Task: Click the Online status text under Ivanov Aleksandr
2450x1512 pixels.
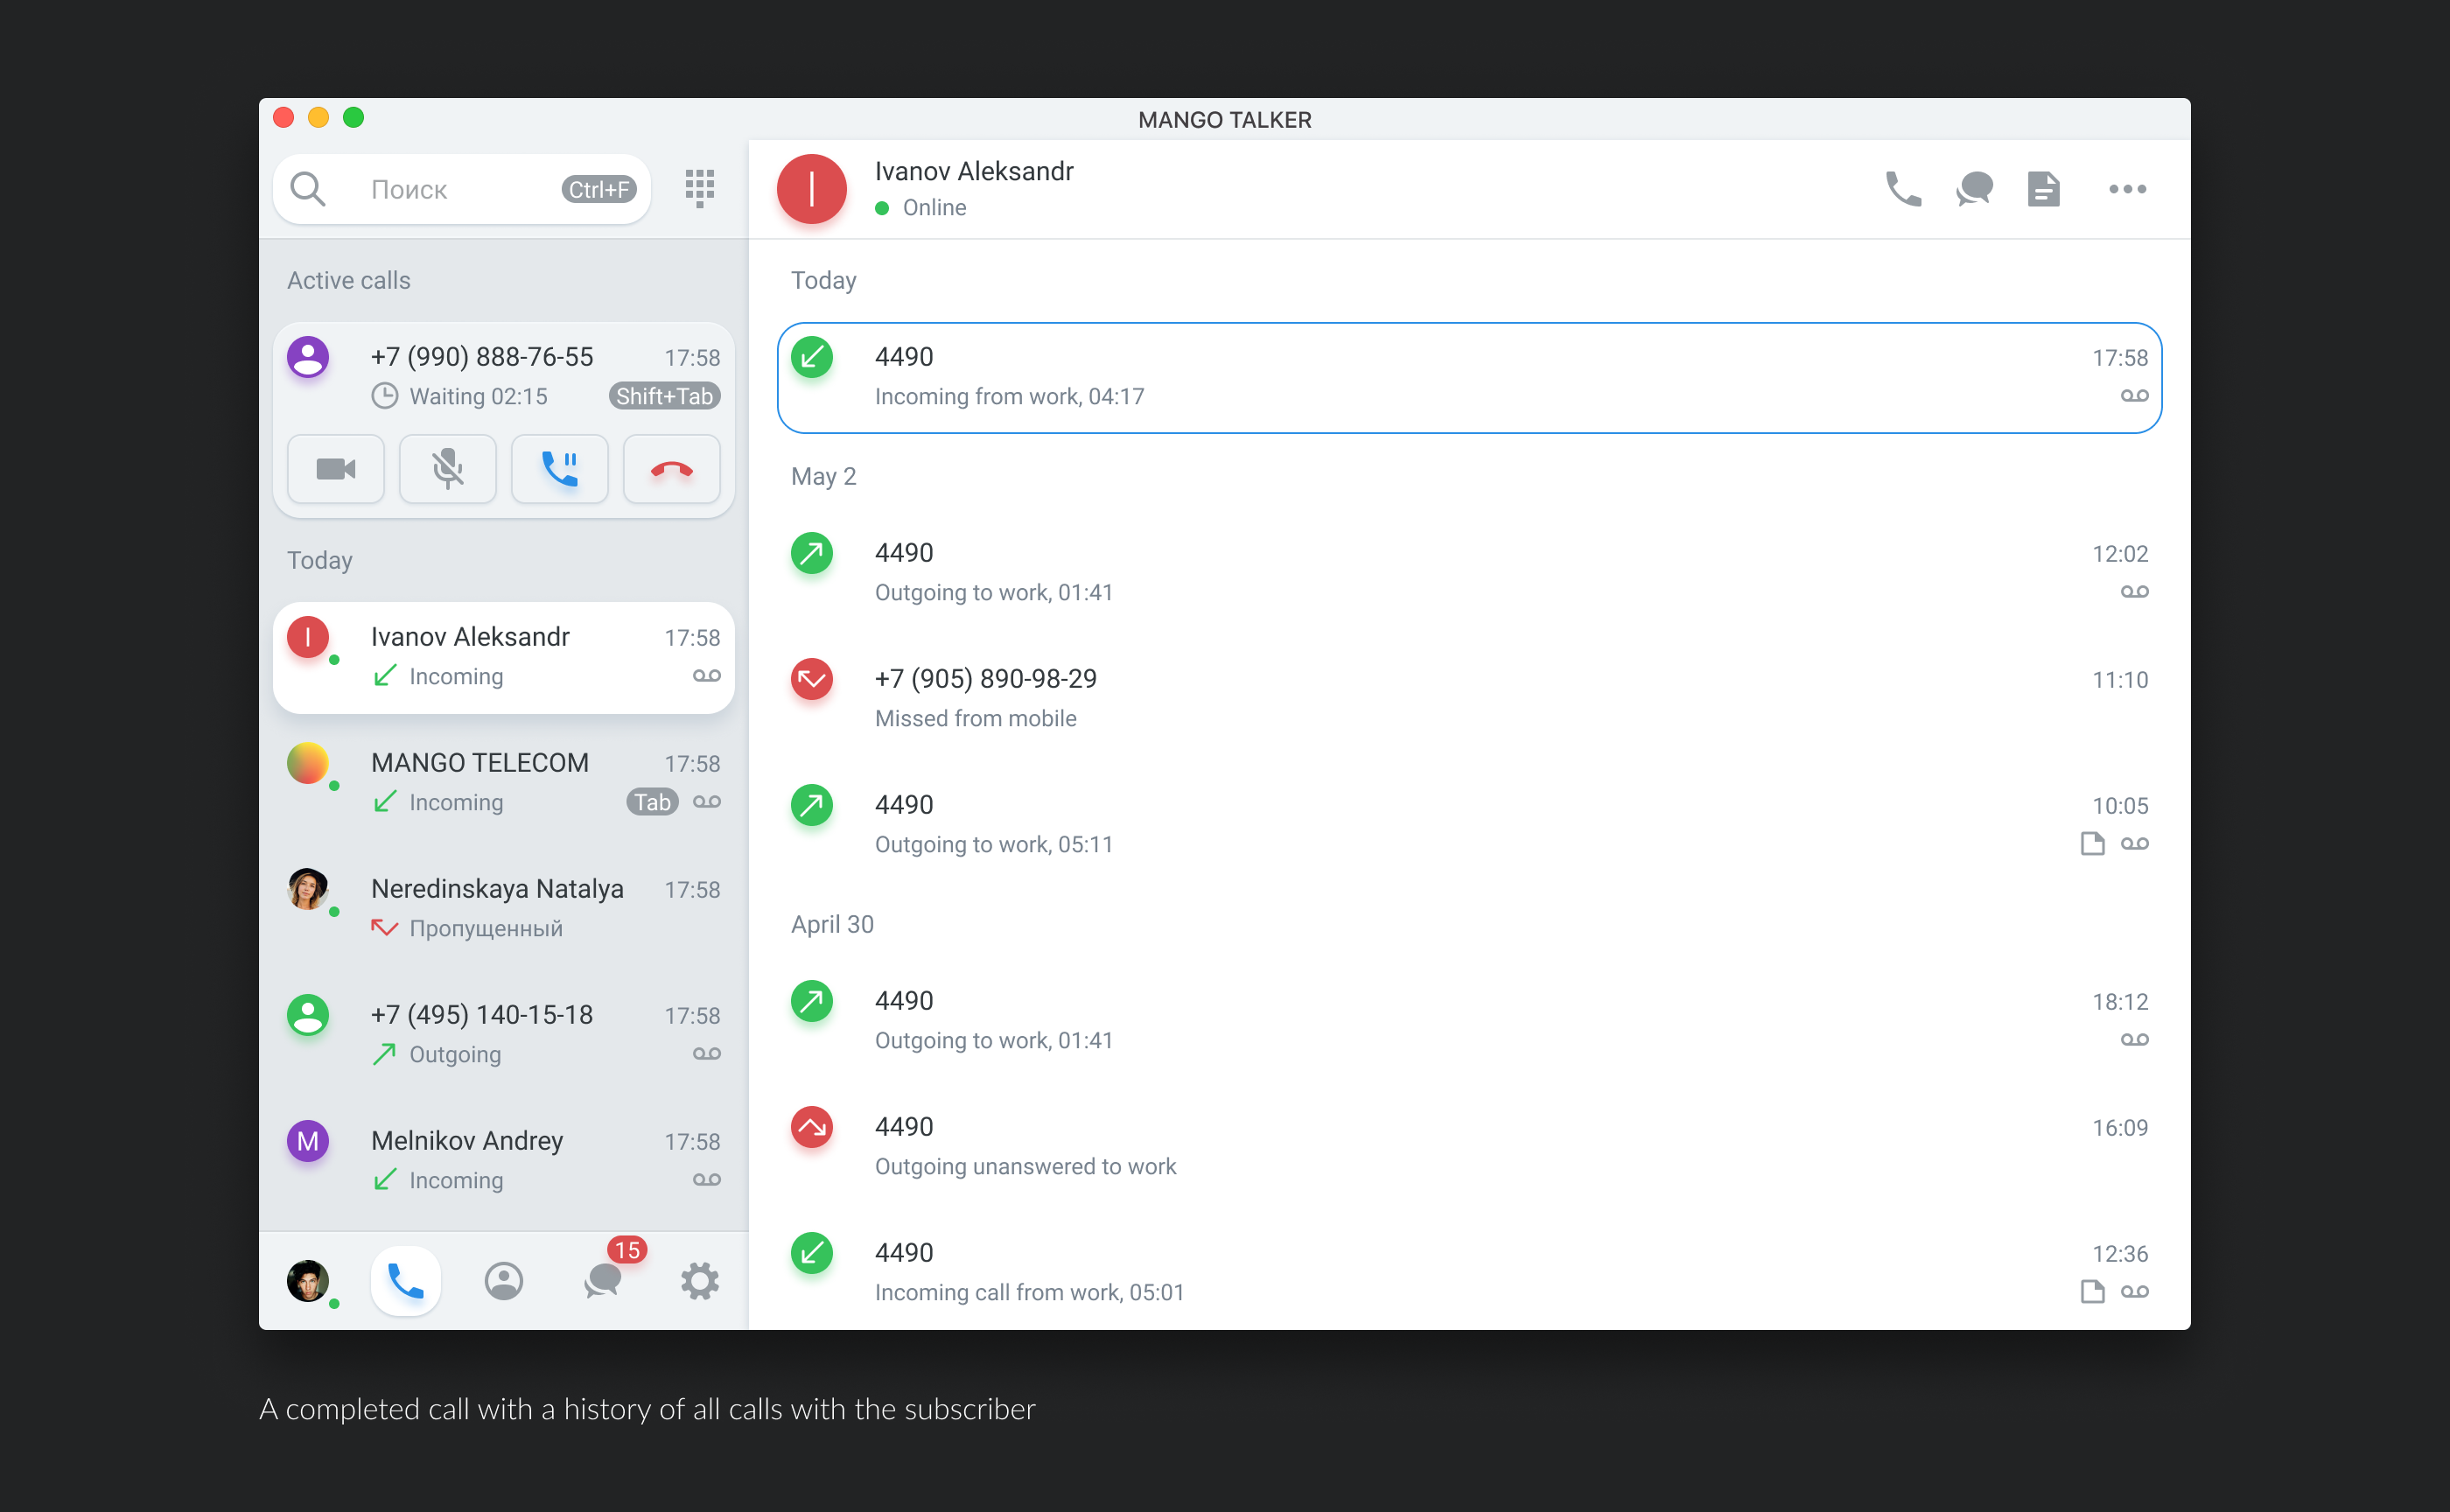Action: coord(934,207)
